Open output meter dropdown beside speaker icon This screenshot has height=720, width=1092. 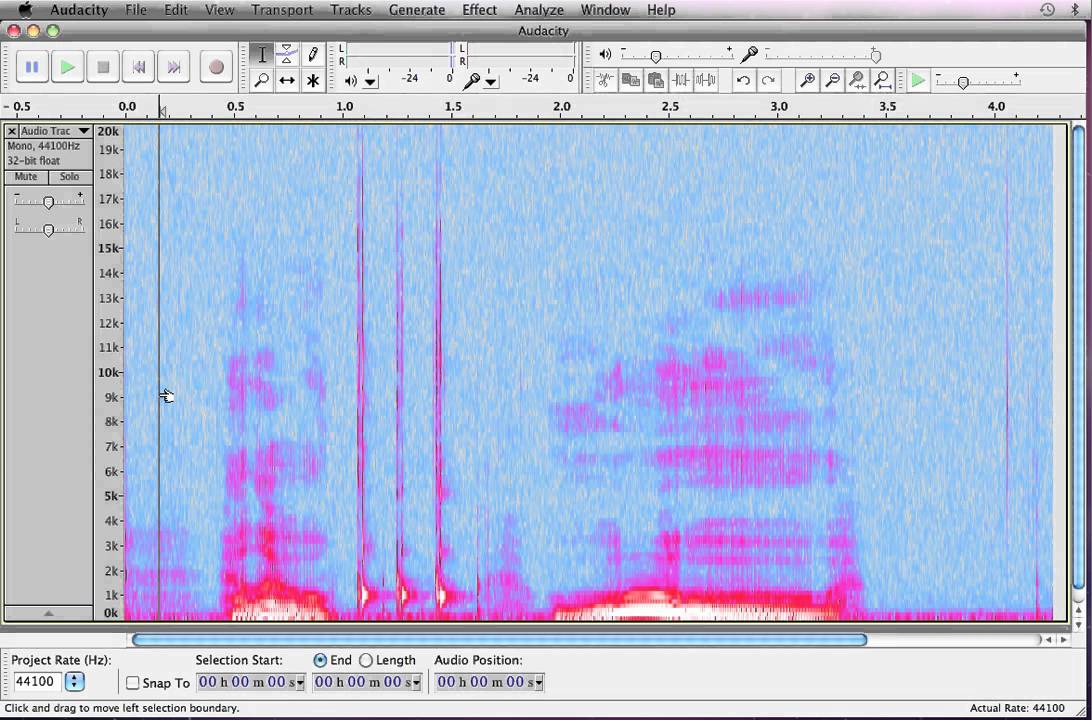[x=371, y=82]
